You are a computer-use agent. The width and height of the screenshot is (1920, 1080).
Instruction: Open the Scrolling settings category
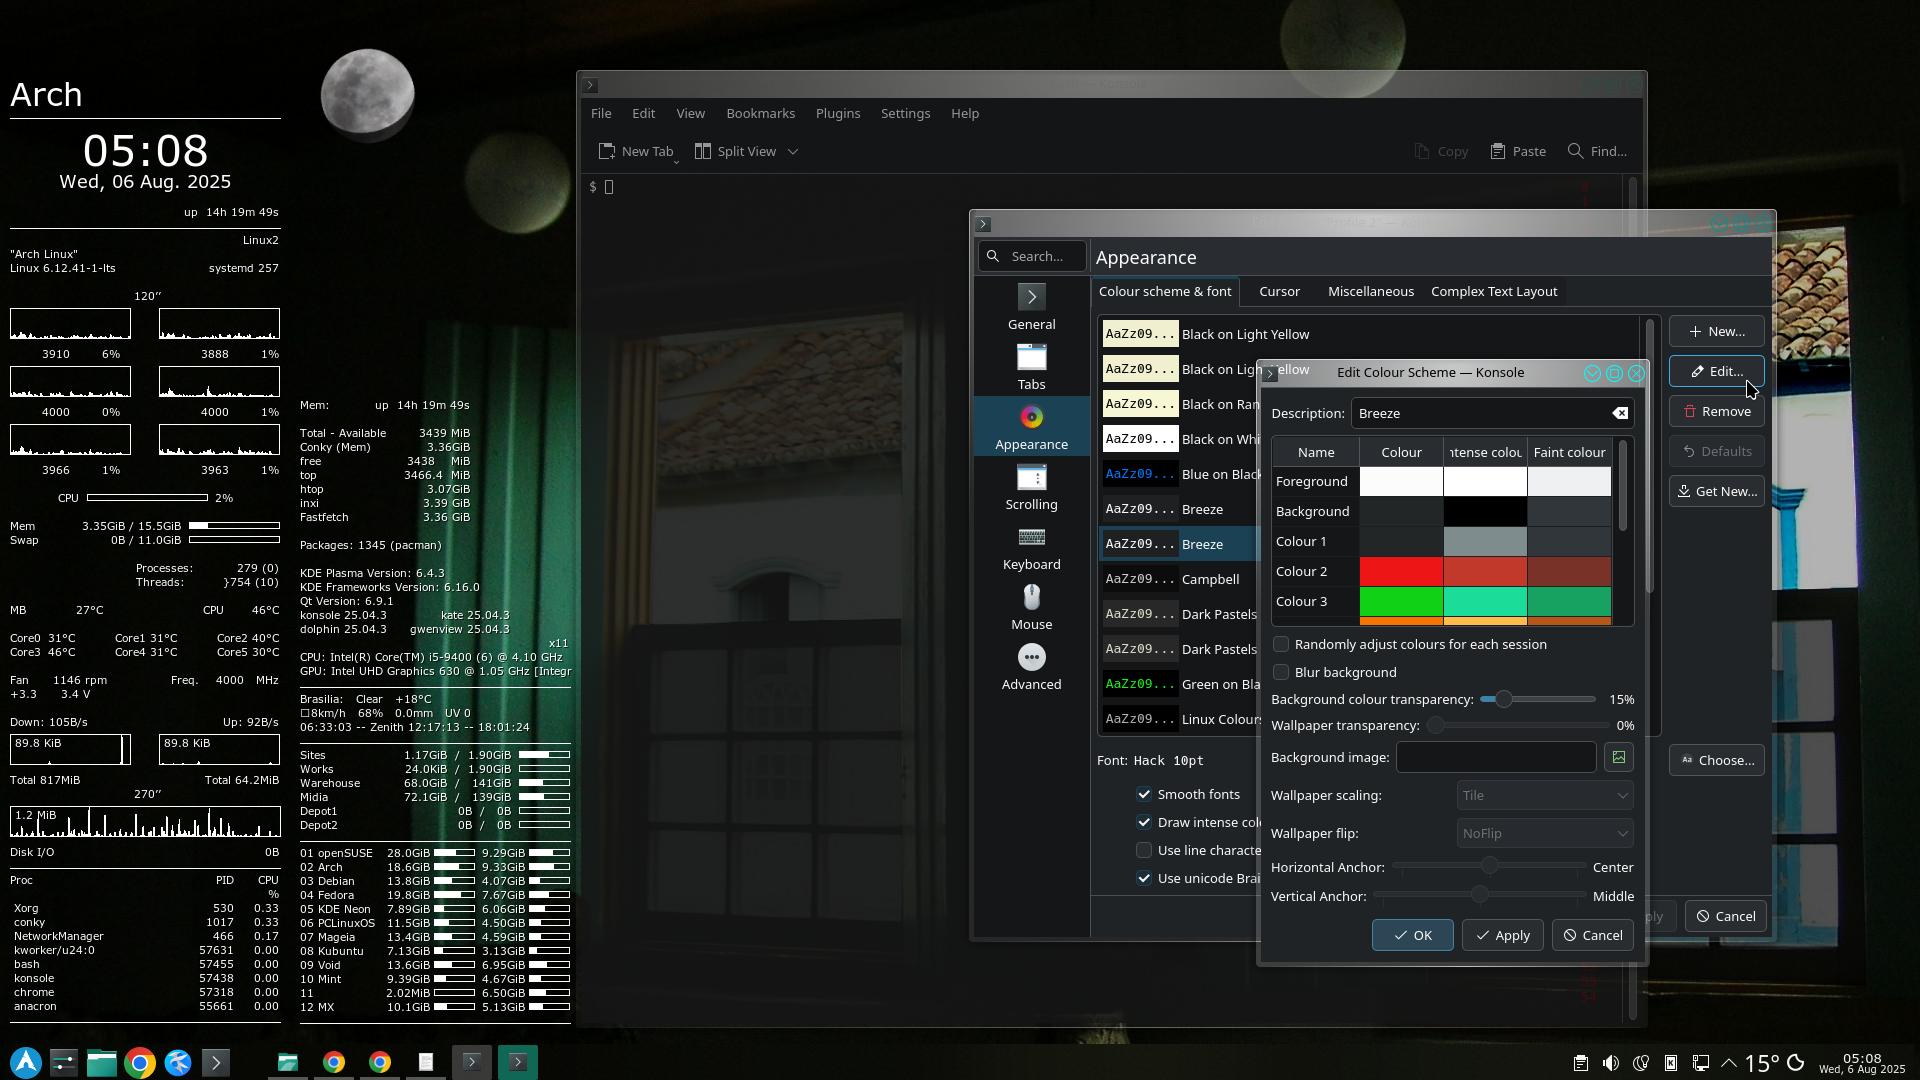1031,487
